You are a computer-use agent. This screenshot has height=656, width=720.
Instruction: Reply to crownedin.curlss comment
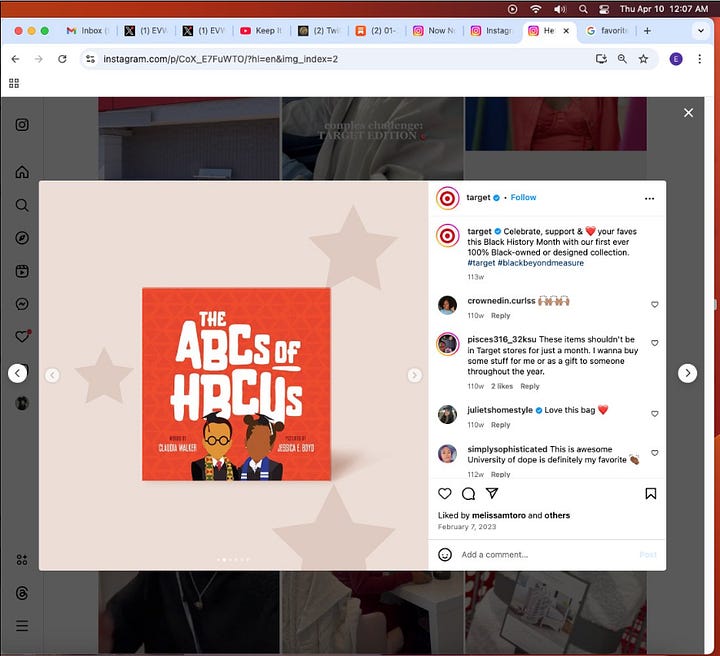pyautogui.click(x=501, y=315)
